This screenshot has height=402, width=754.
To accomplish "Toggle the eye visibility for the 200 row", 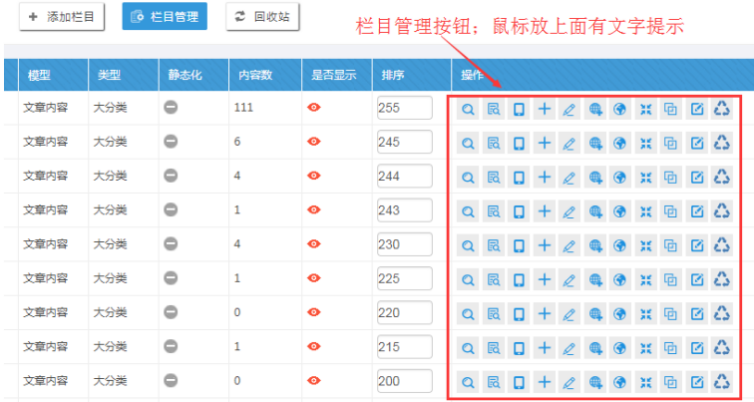I will point(313,380).
